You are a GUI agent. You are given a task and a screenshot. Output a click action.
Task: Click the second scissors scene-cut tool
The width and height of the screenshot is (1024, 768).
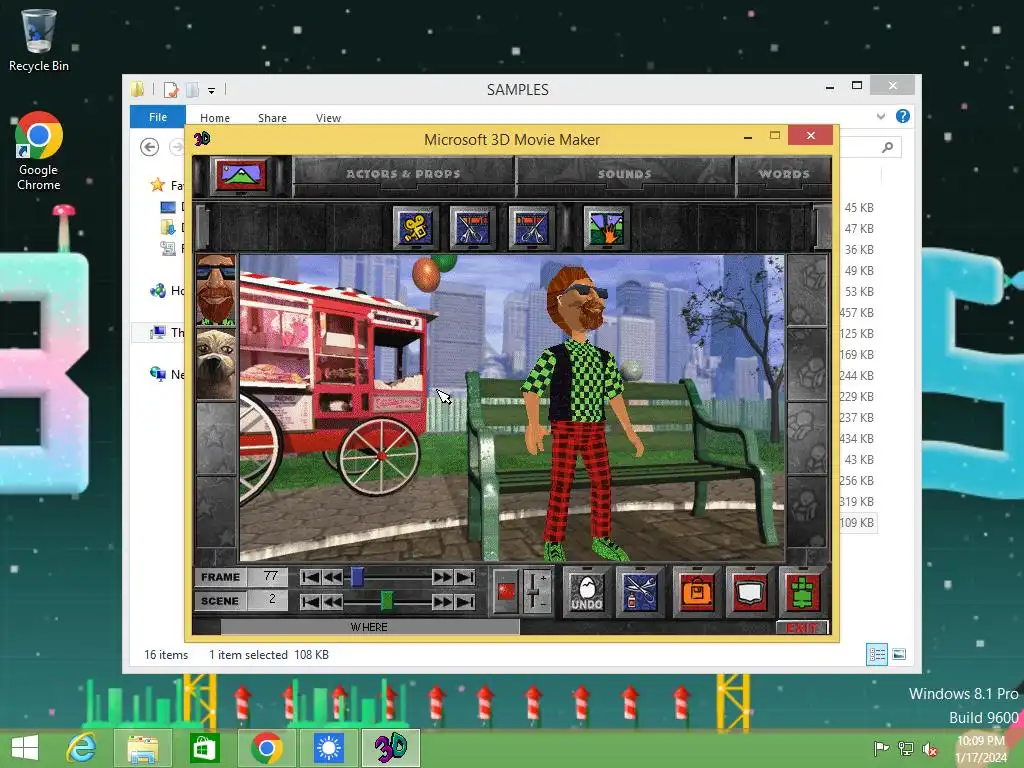[531, 228]
